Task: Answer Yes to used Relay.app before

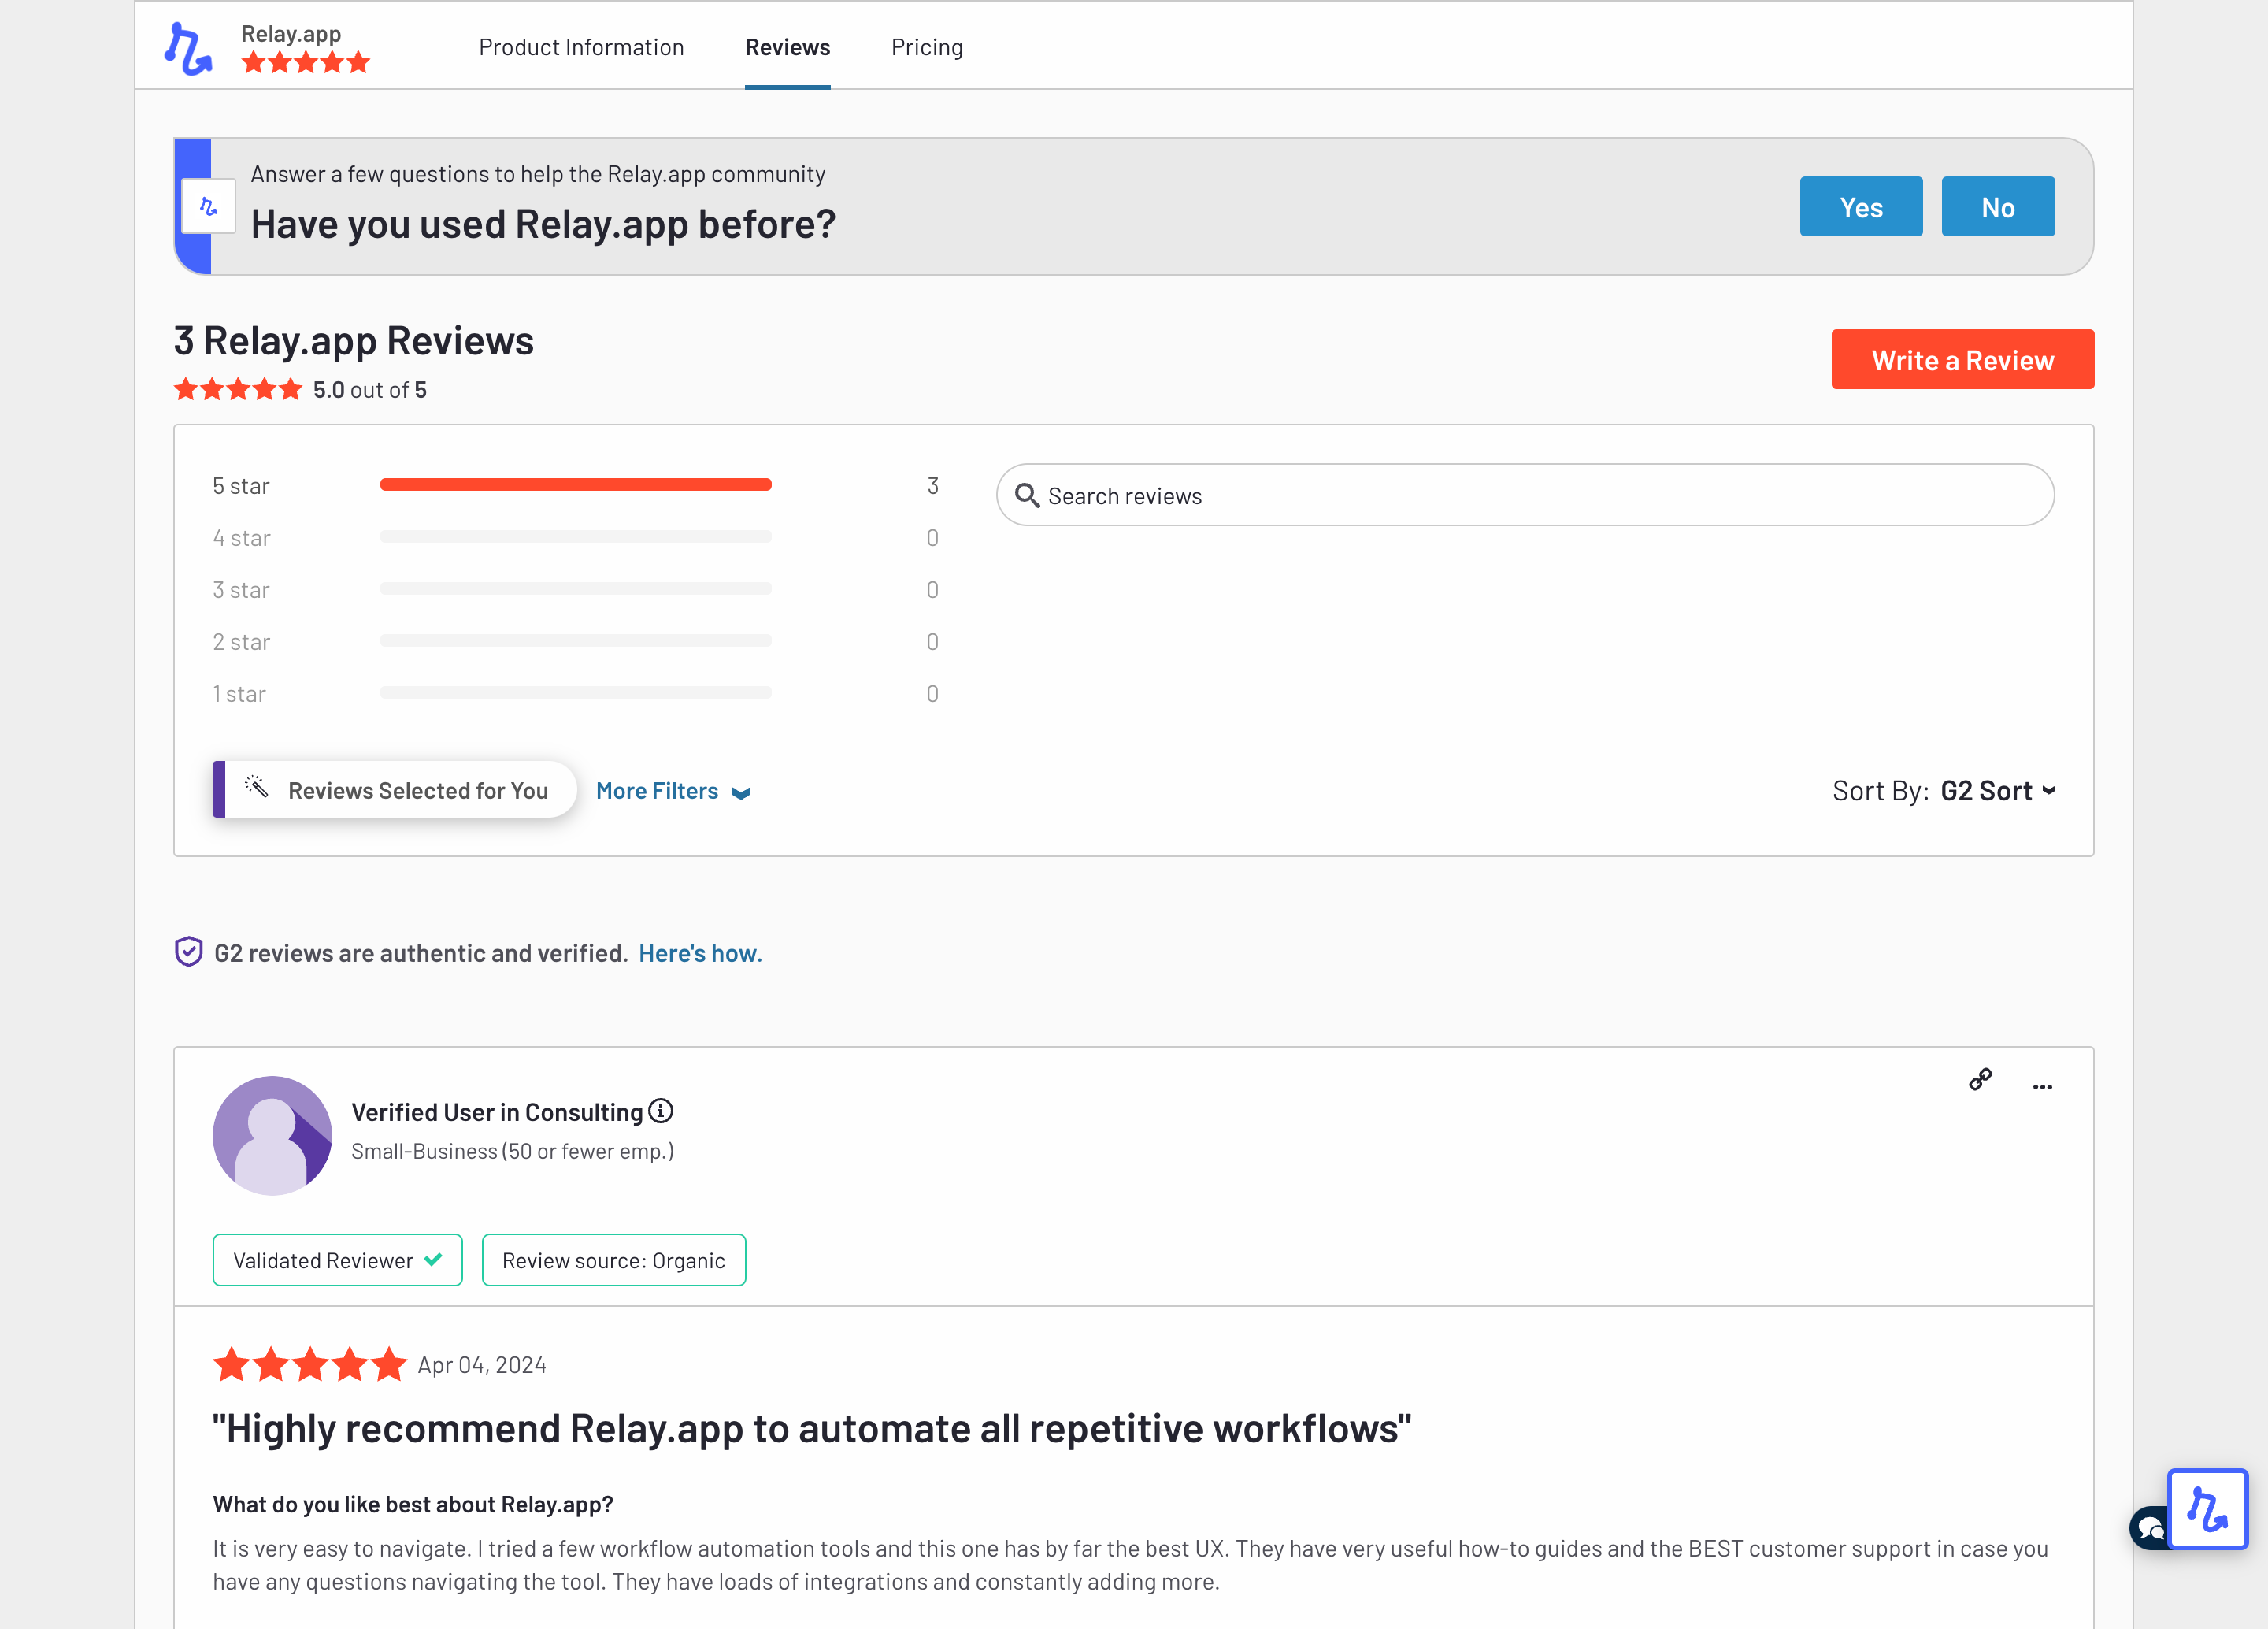Action: (1860, 206)
